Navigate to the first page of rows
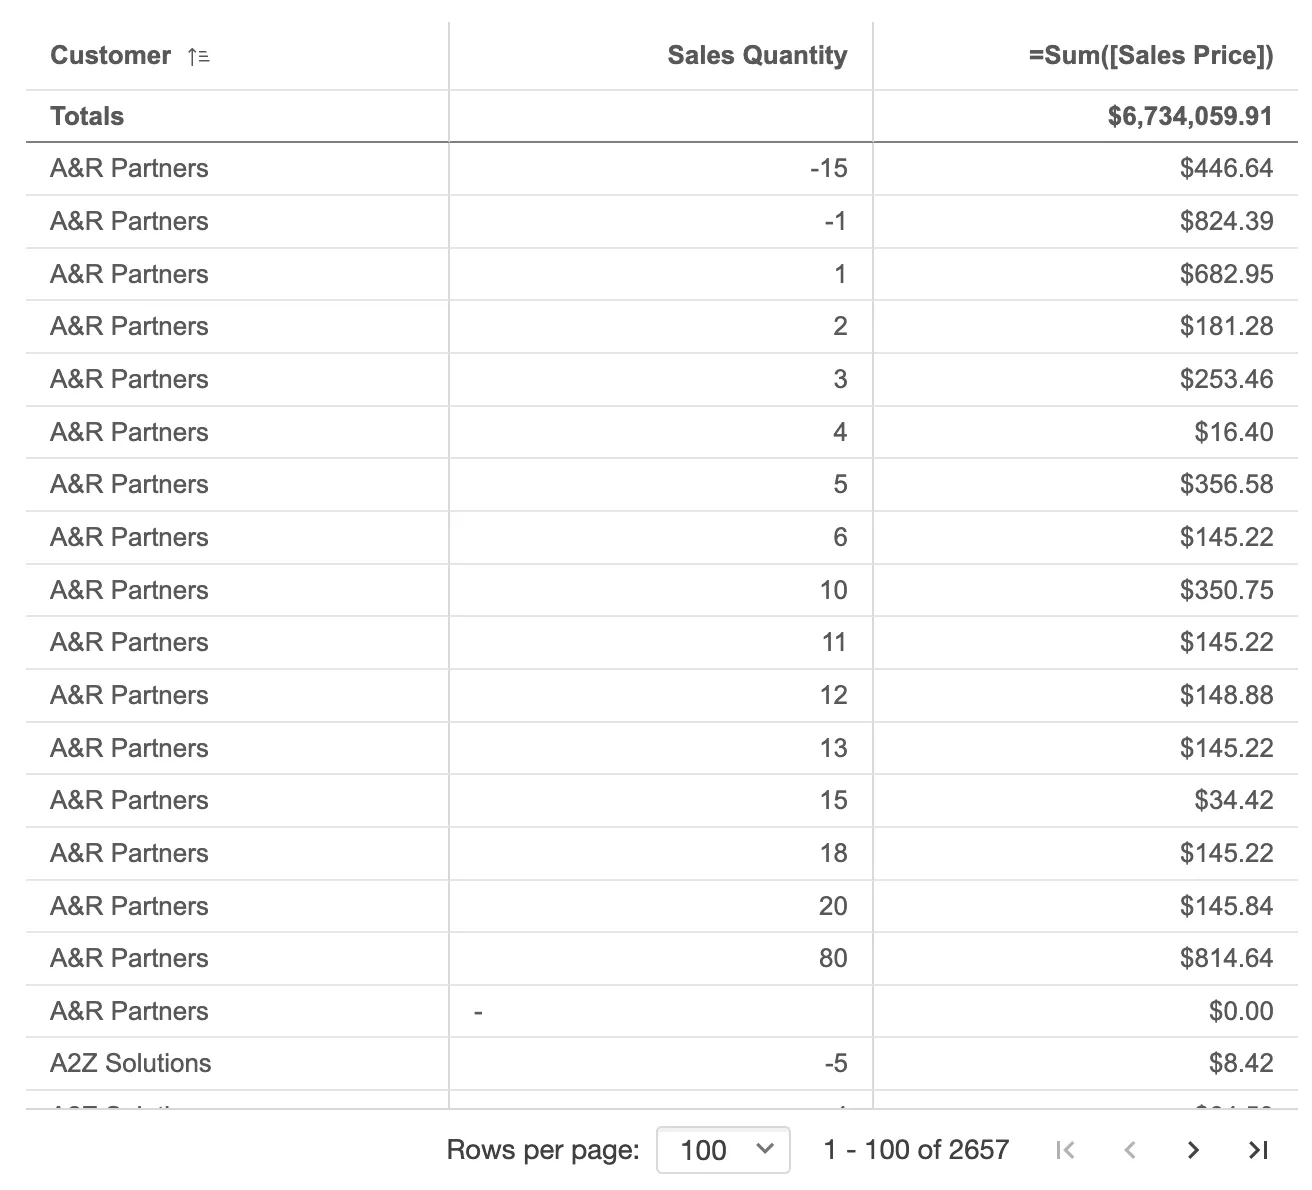Viewport: 1312px width, 1190px height. coord(1065,1150)
